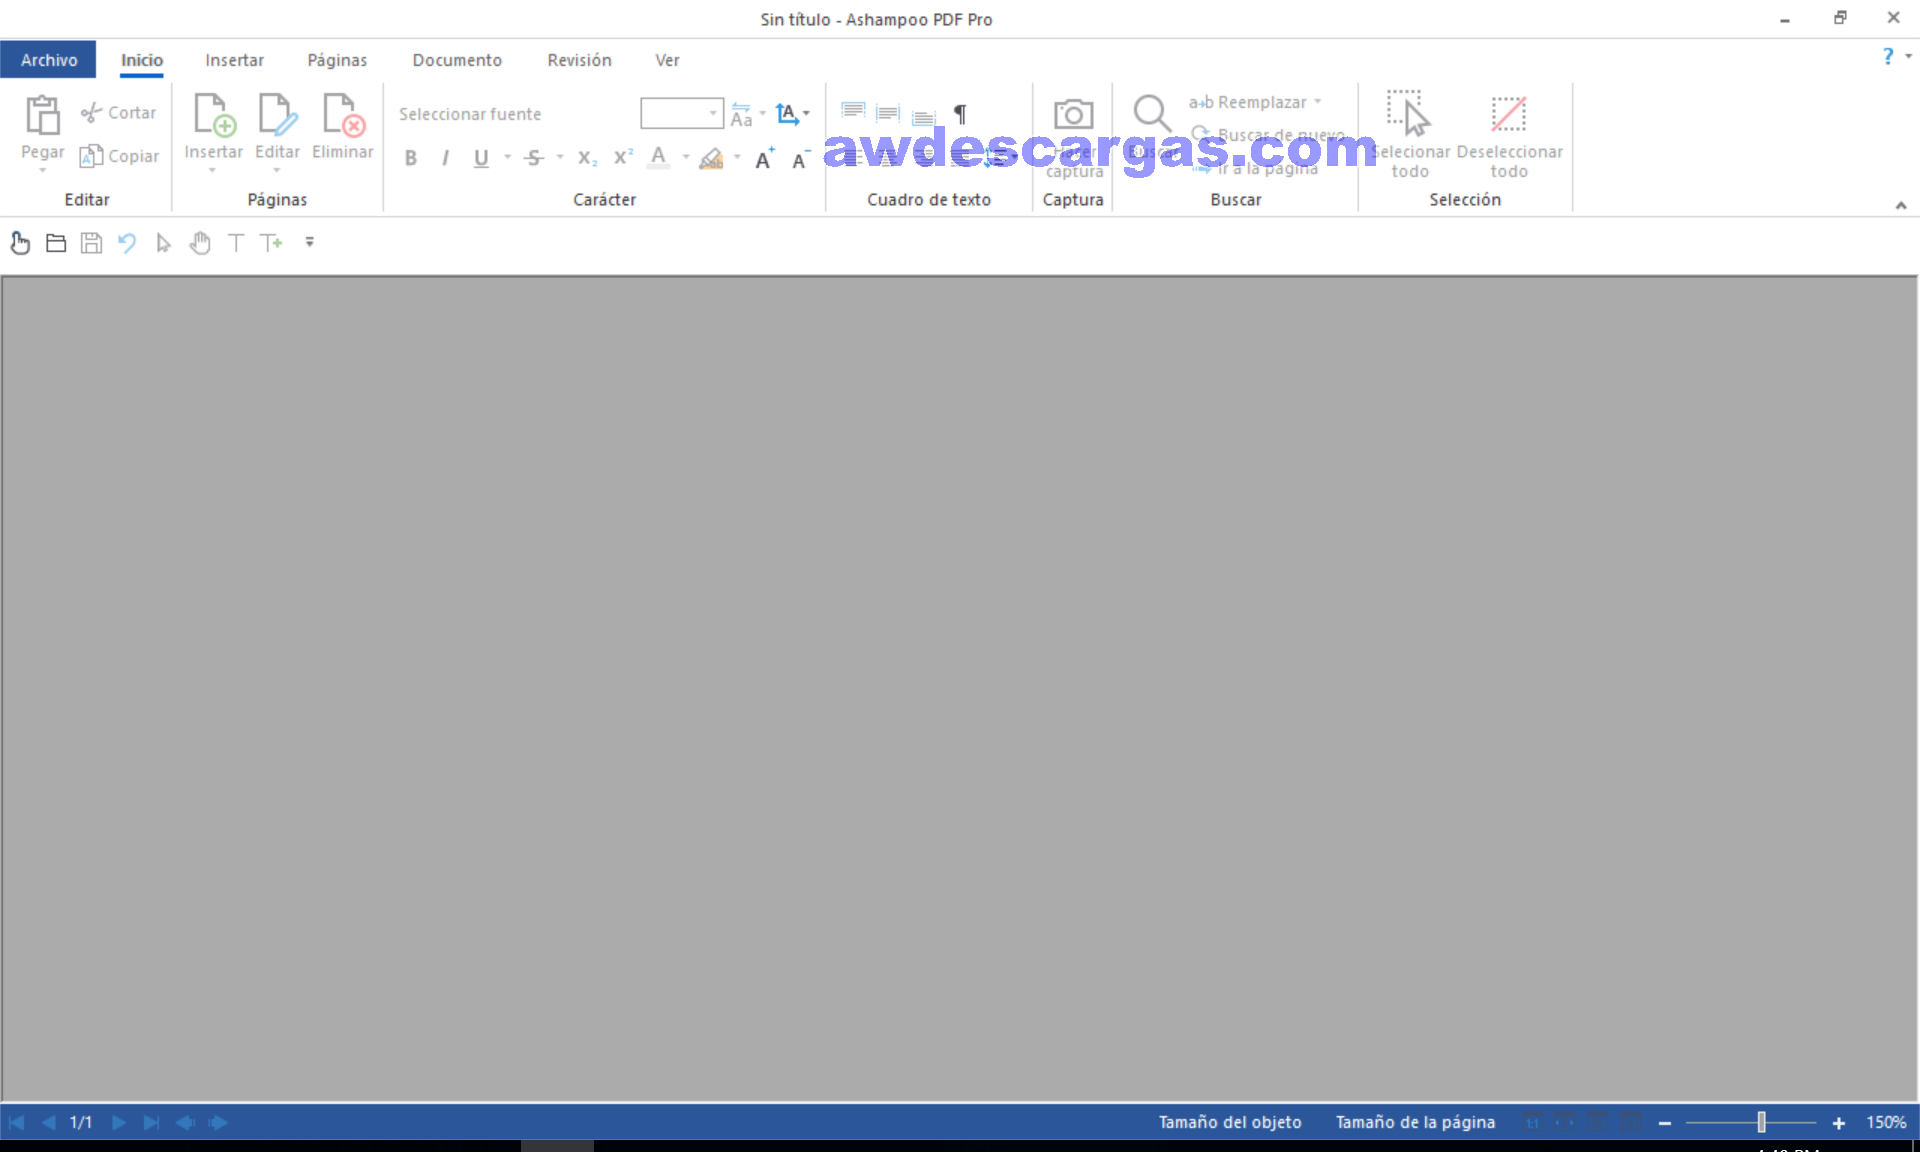Click the Insertar page icon

click(213, 115)
